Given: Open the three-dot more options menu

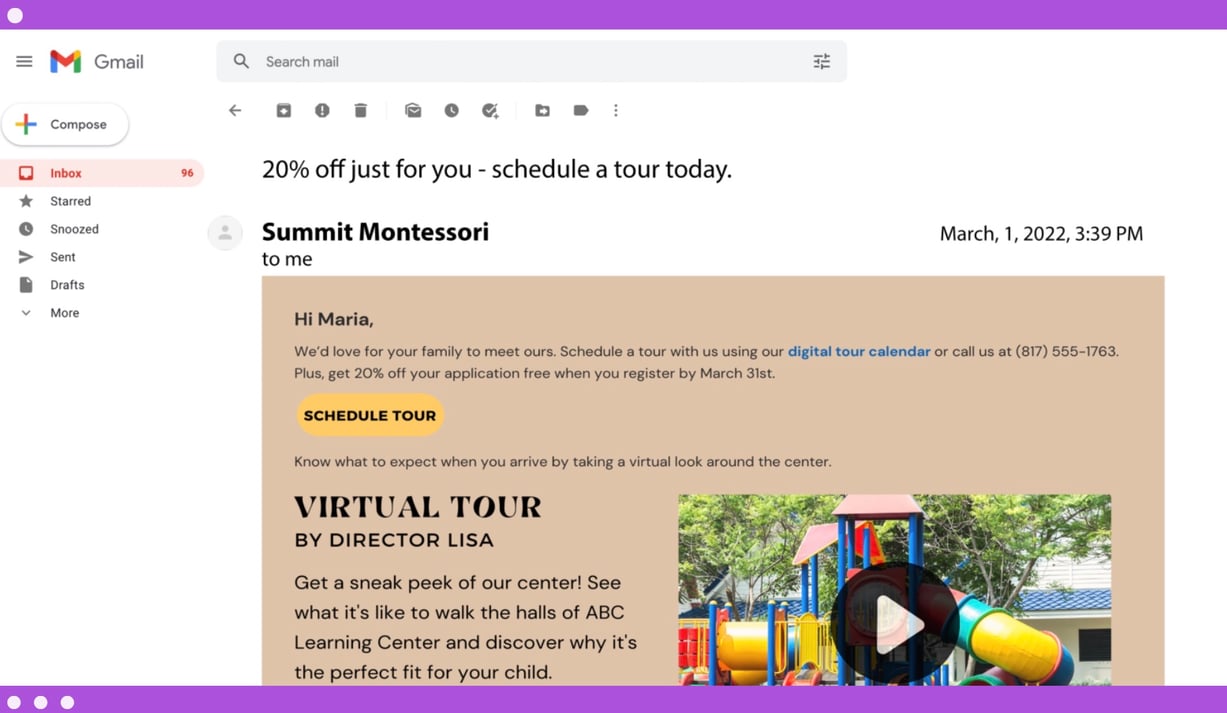Looking at the screenshot, I should 616,110.
